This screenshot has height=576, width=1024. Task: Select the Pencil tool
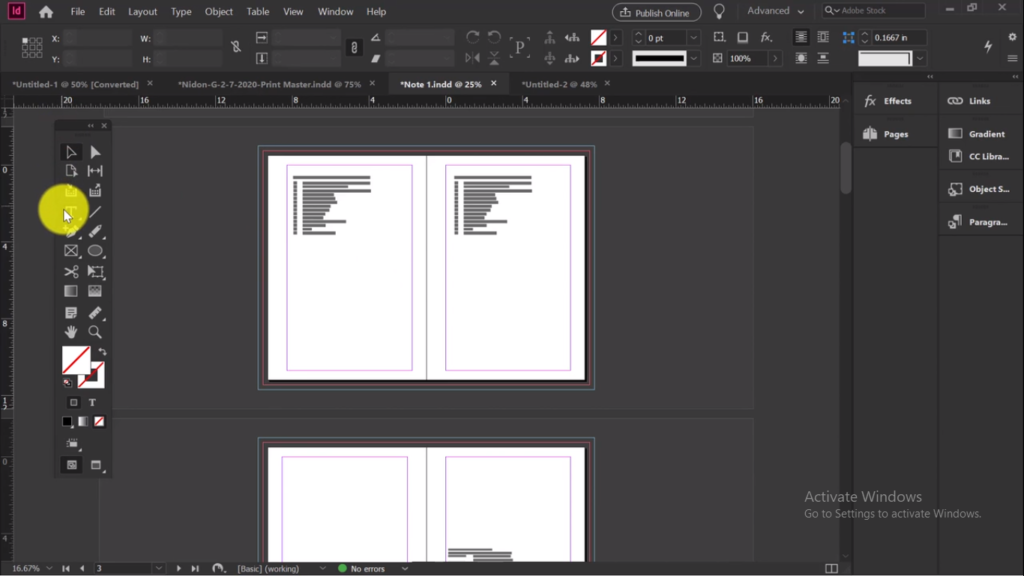coord(95,231)
